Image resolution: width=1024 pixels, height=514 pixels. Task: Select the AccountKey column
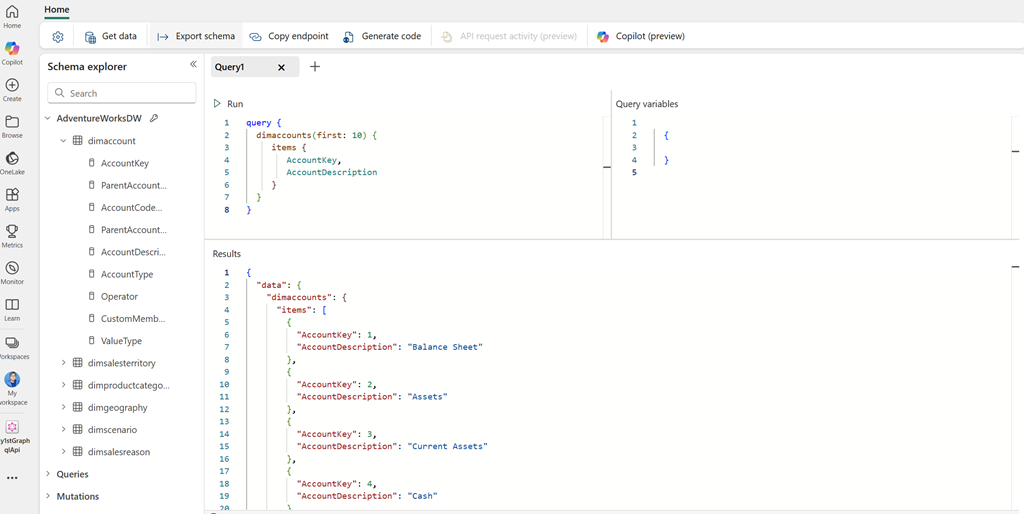coord(125,163)
